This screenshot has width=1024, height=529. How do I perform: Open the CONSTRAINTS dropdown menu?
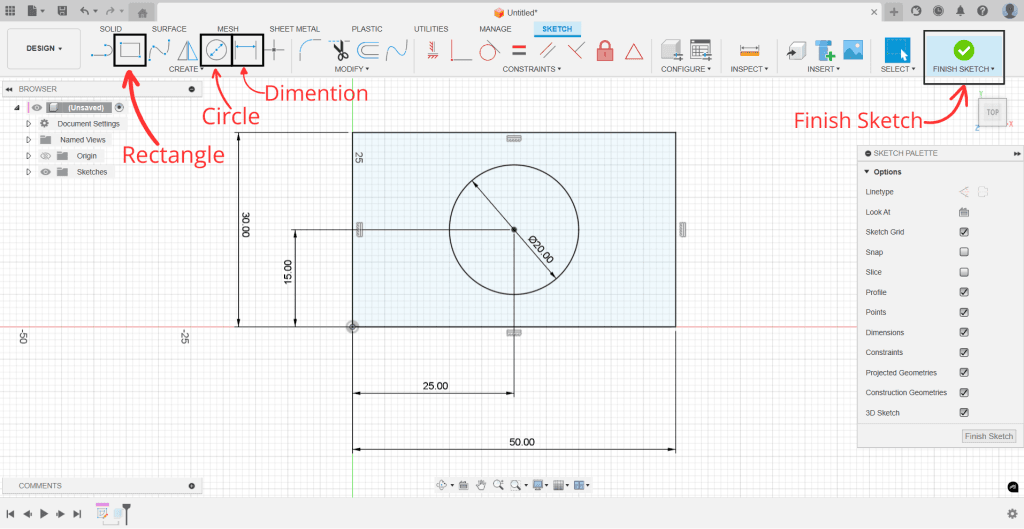[531, 69]
